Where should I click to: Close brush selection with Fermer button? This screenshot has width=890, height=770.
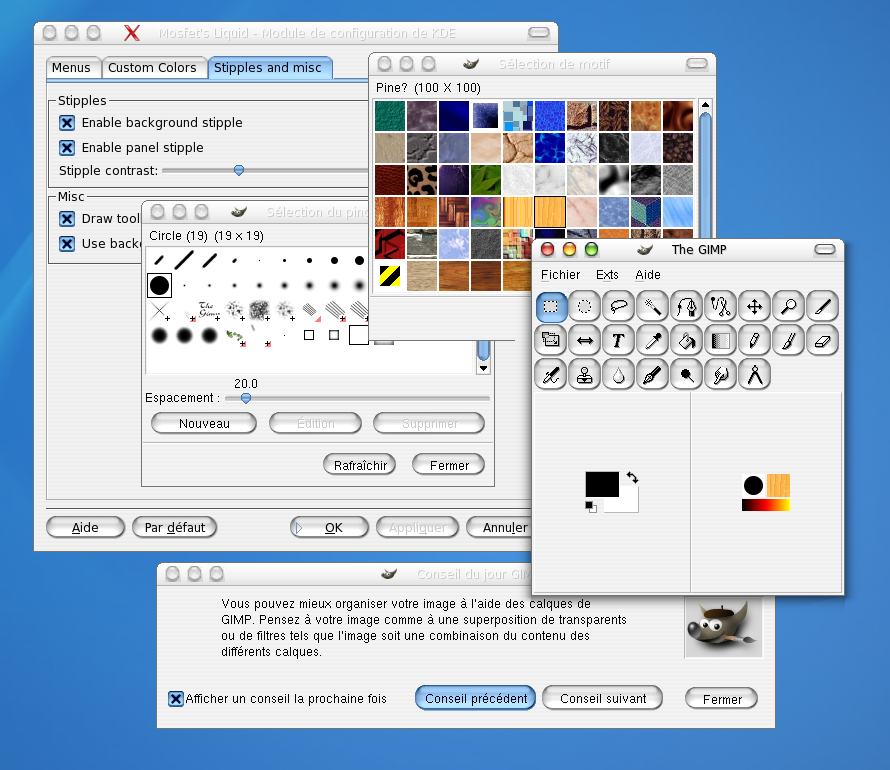click(x=449, y=465)
